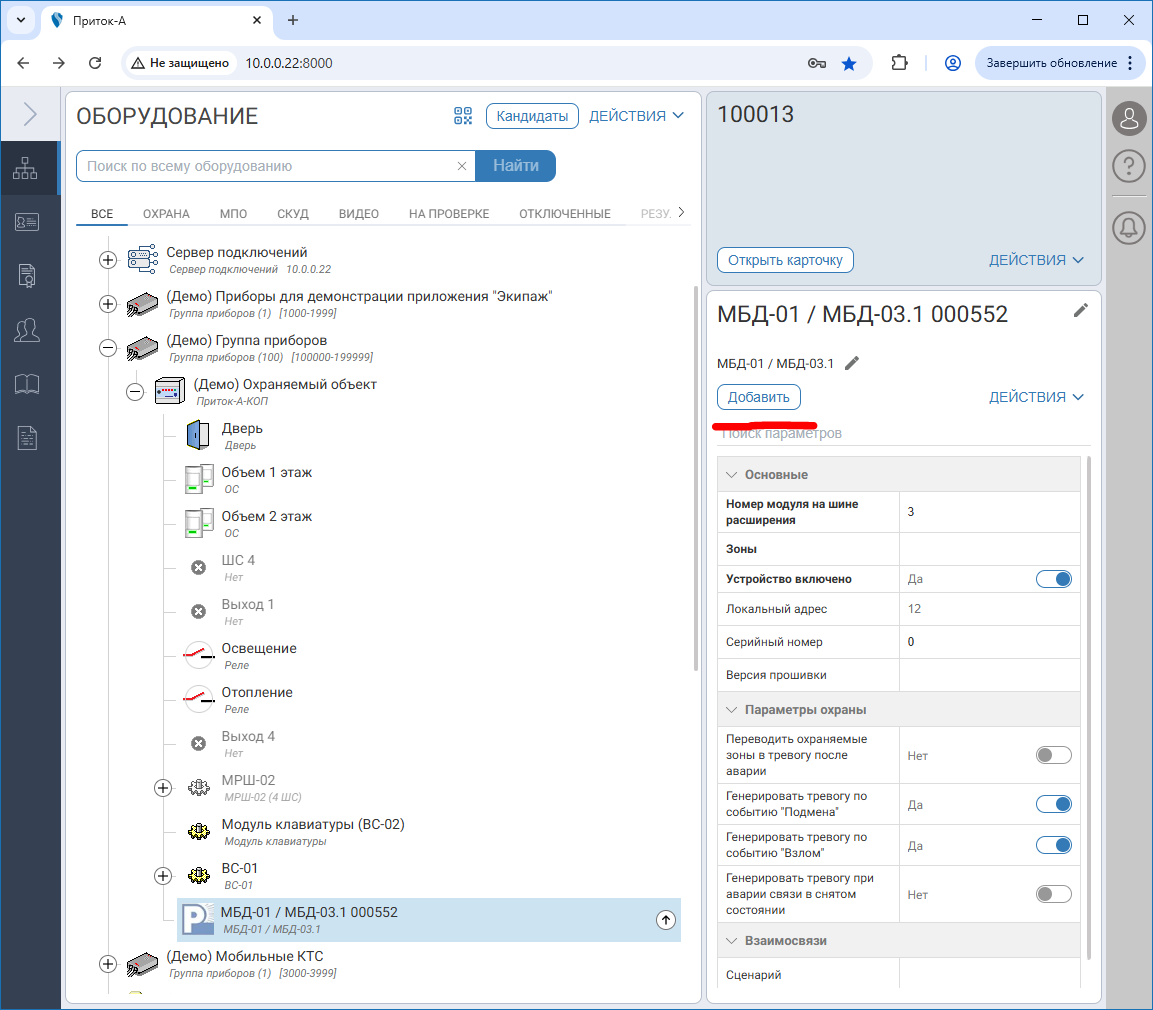Open the ДЕЙСТВИЯ dropdown in equipment header
The image size is (1153, 1010).
[x=636, y=116]
